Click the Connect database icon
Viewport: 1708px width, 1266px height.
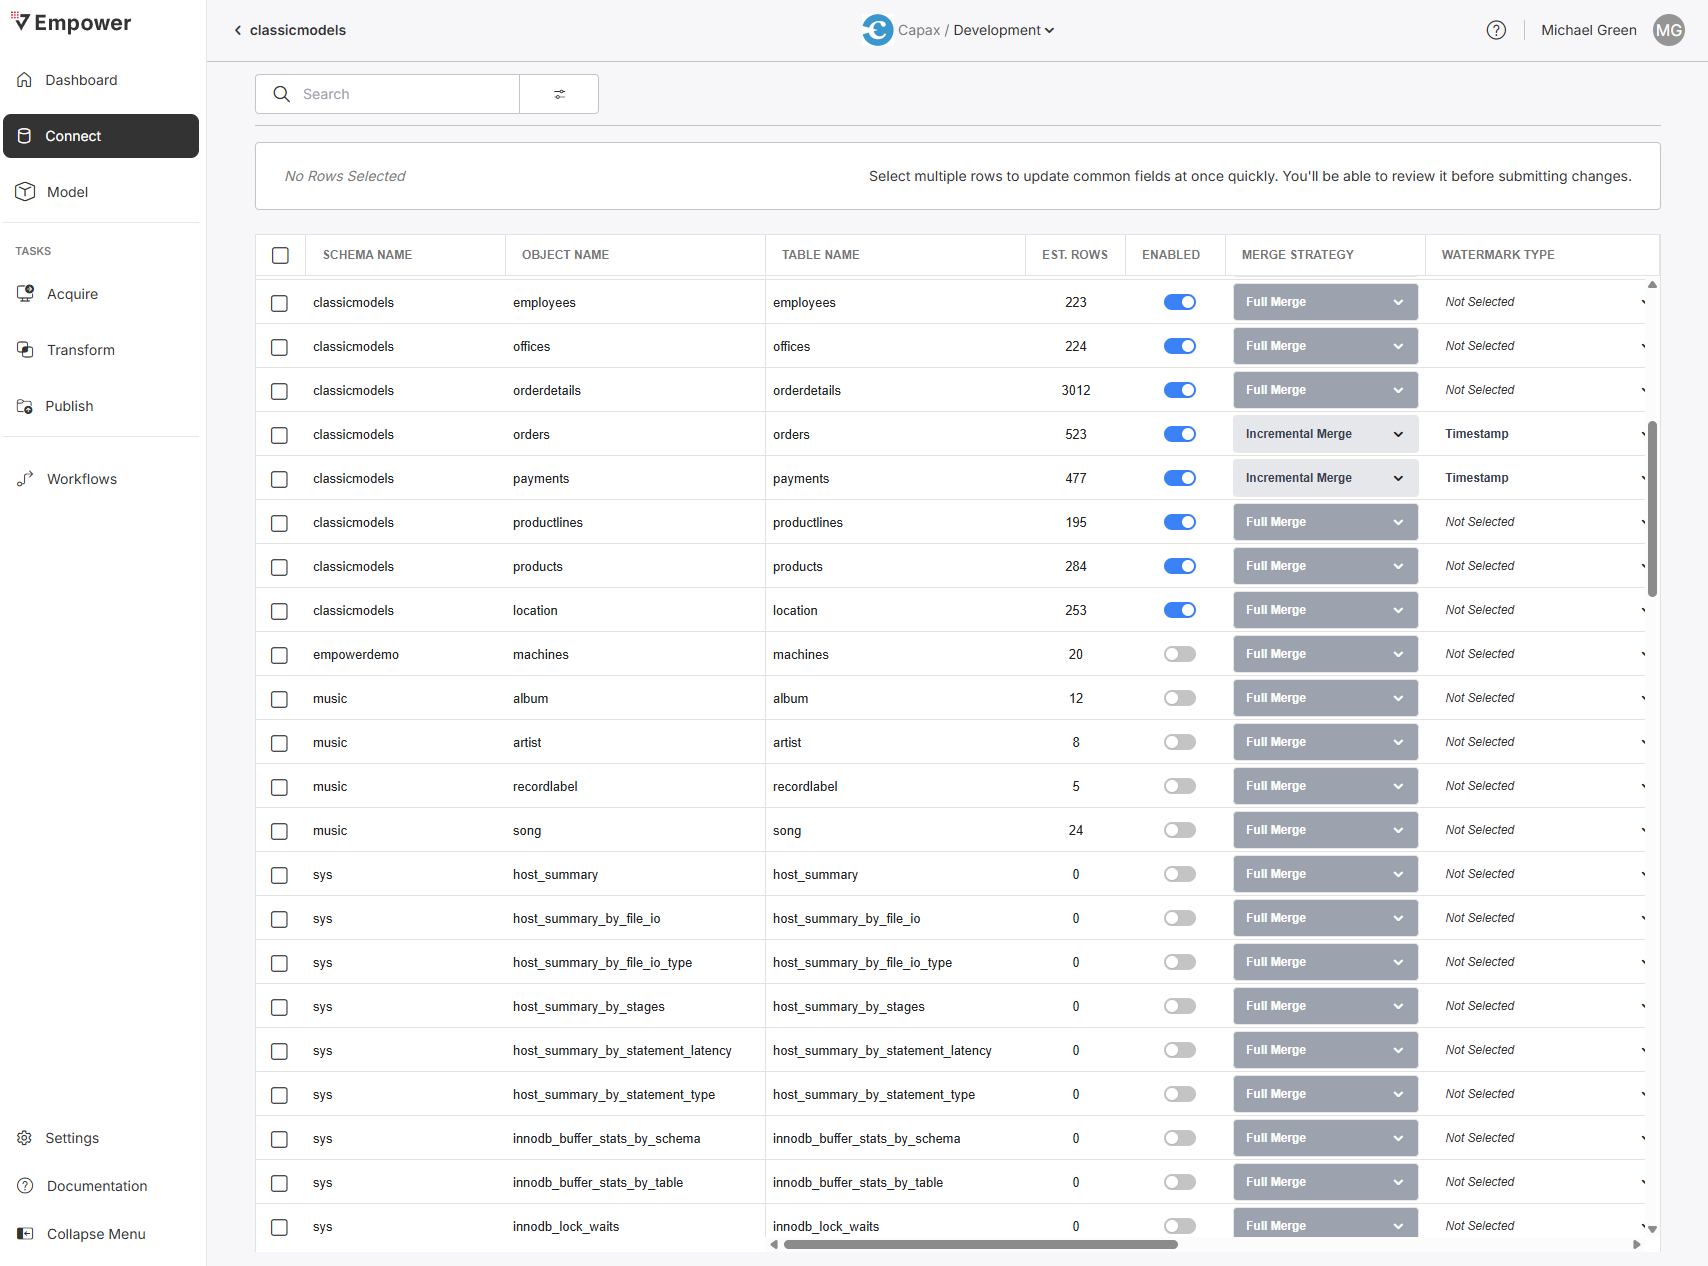click(x=24, y=136)
